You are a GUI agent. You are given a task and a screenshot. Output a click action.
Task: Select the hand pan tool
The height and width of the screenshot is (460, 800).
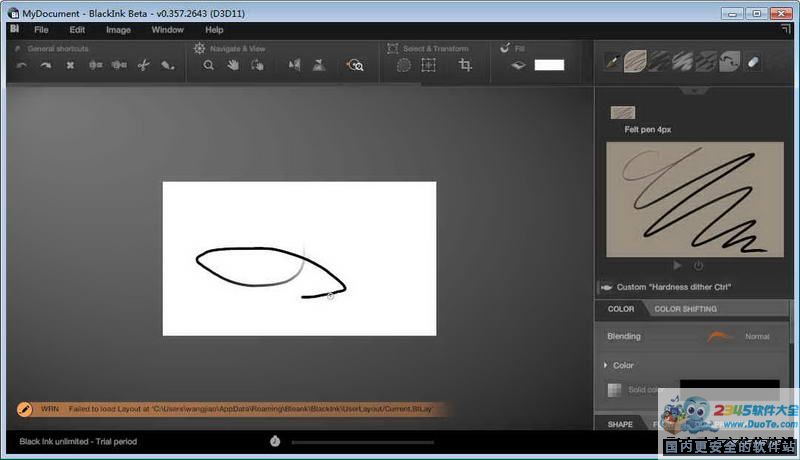pyautogui.click(x=233, y=65)
